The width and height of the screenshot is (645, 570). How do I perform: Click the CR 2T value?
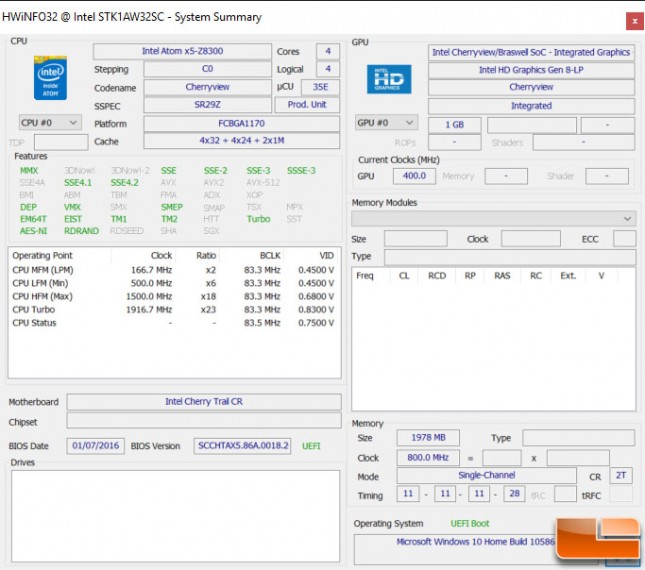621,476
